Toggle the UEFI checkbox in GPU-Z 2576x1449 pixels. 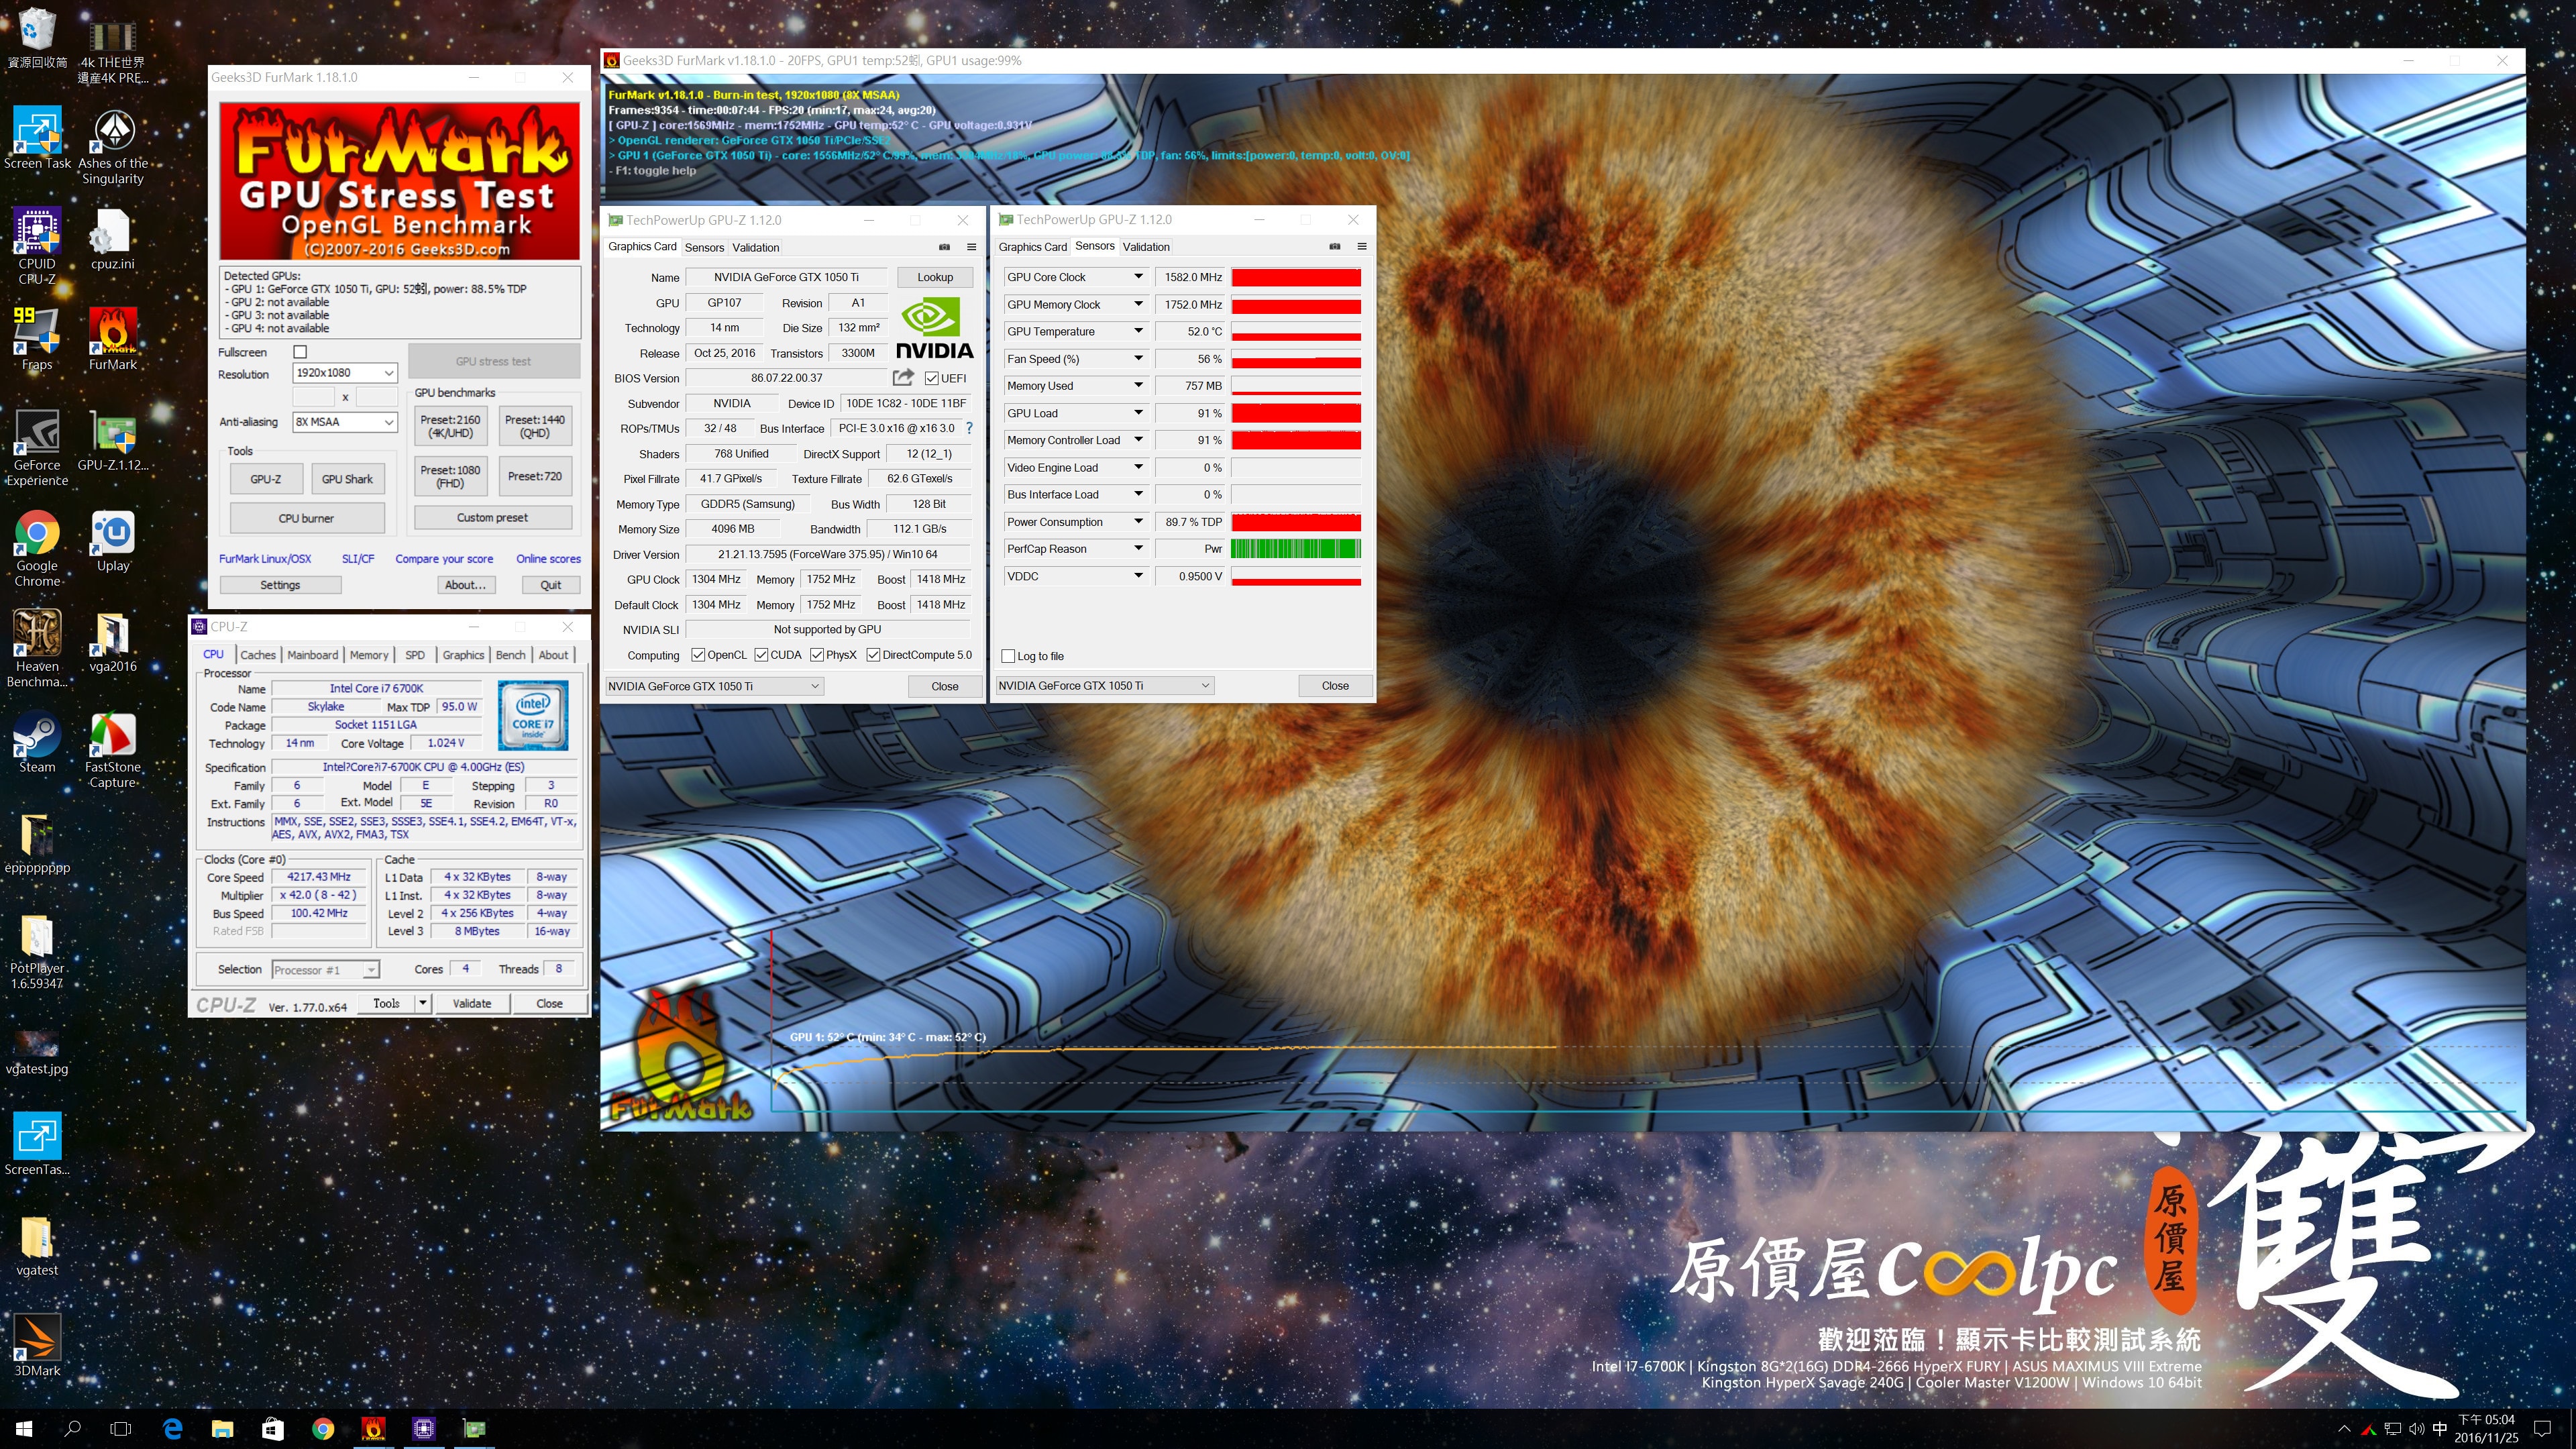click(x=932, y=378)
